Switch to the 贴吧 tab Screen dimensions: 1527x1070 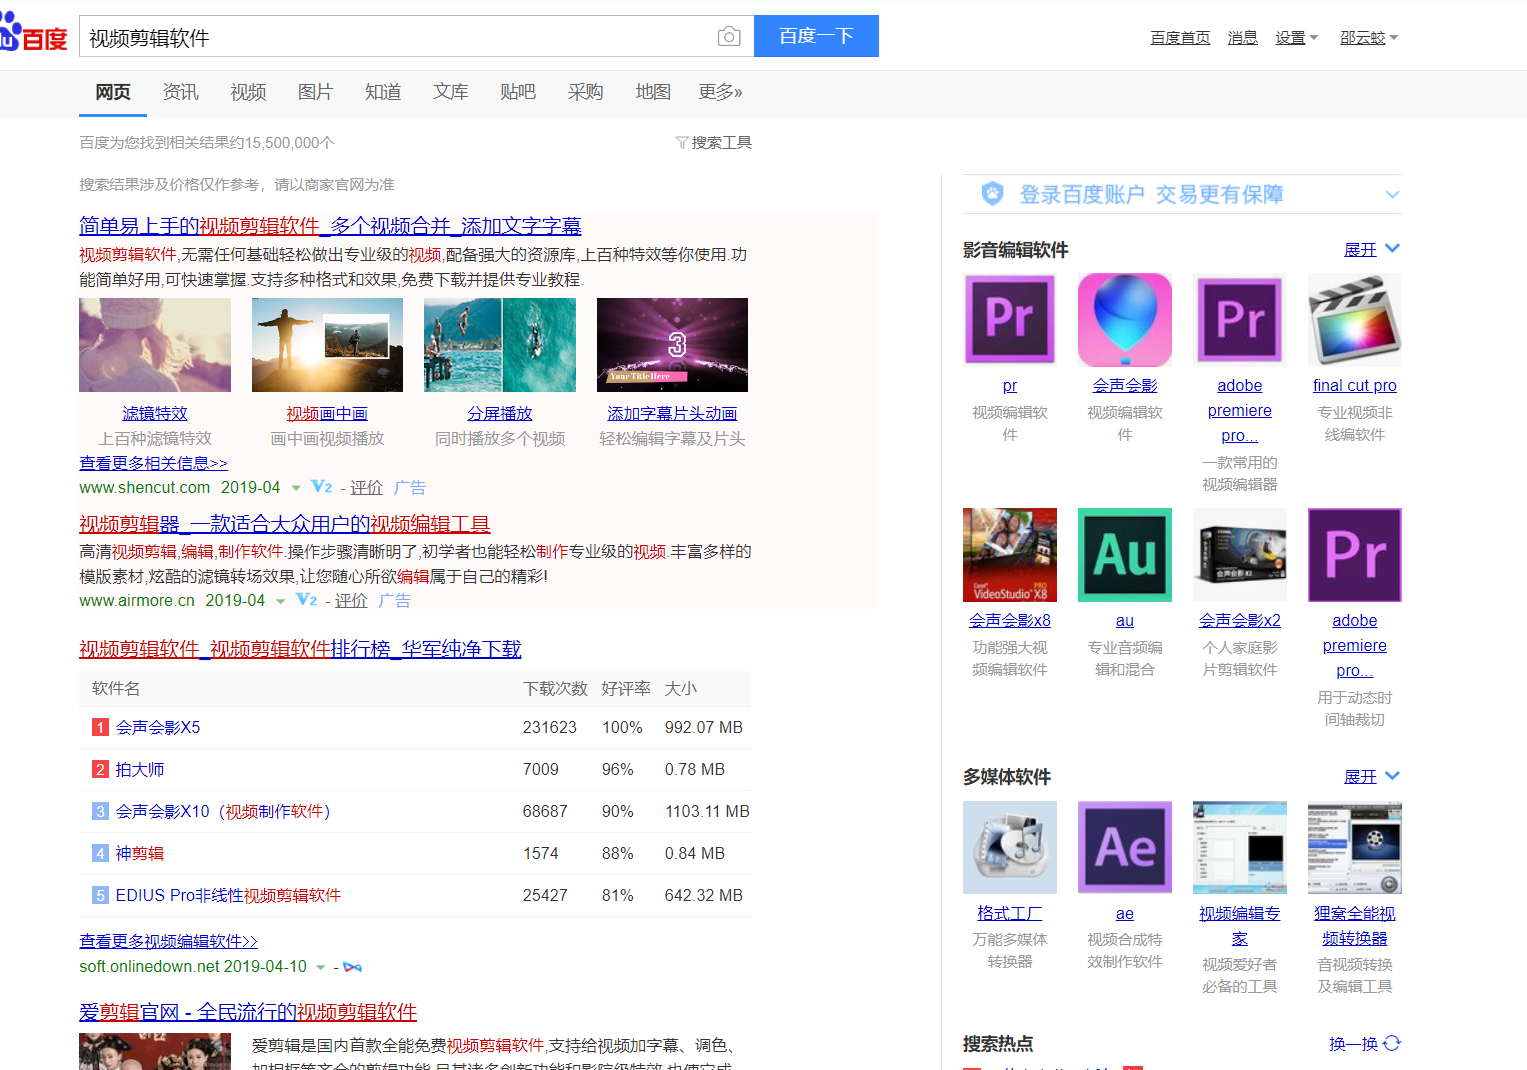click(518, 92)
